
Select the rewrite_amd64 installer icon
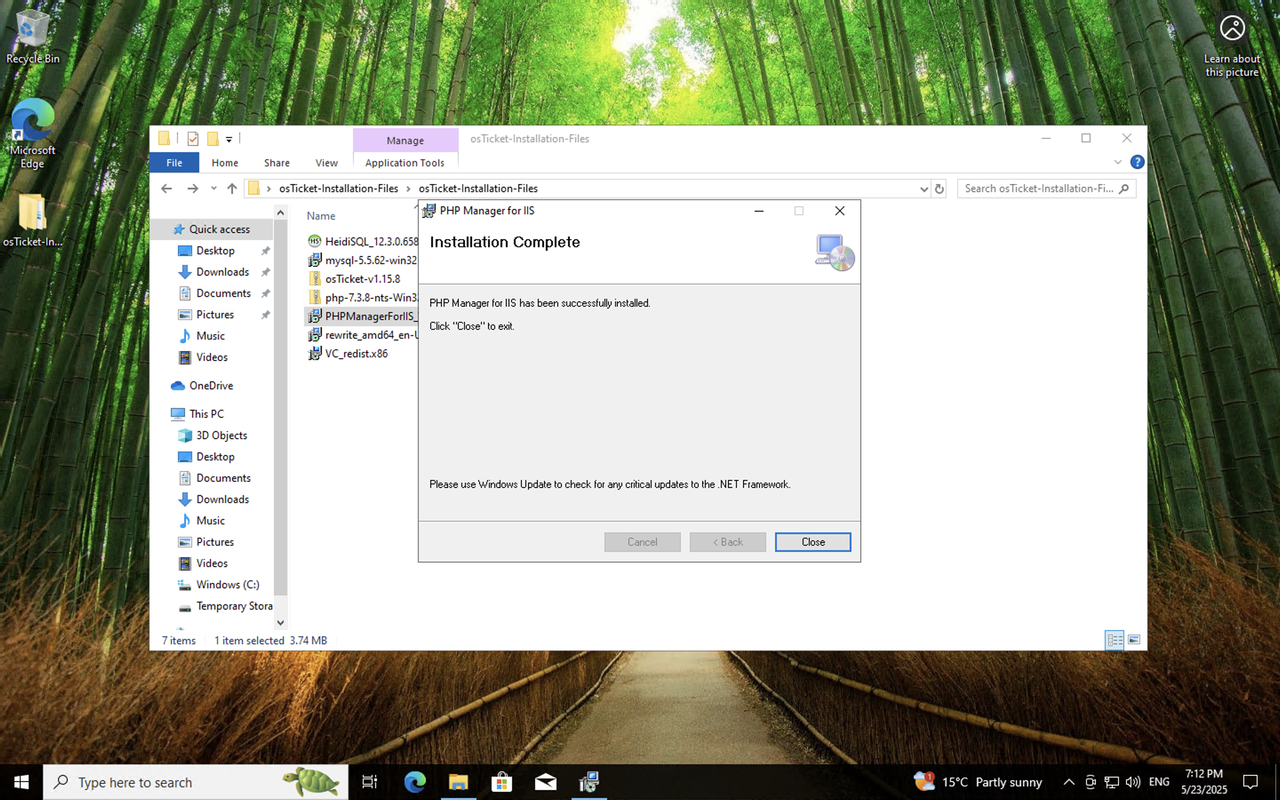pyautogui.click(x=314, y=335)
